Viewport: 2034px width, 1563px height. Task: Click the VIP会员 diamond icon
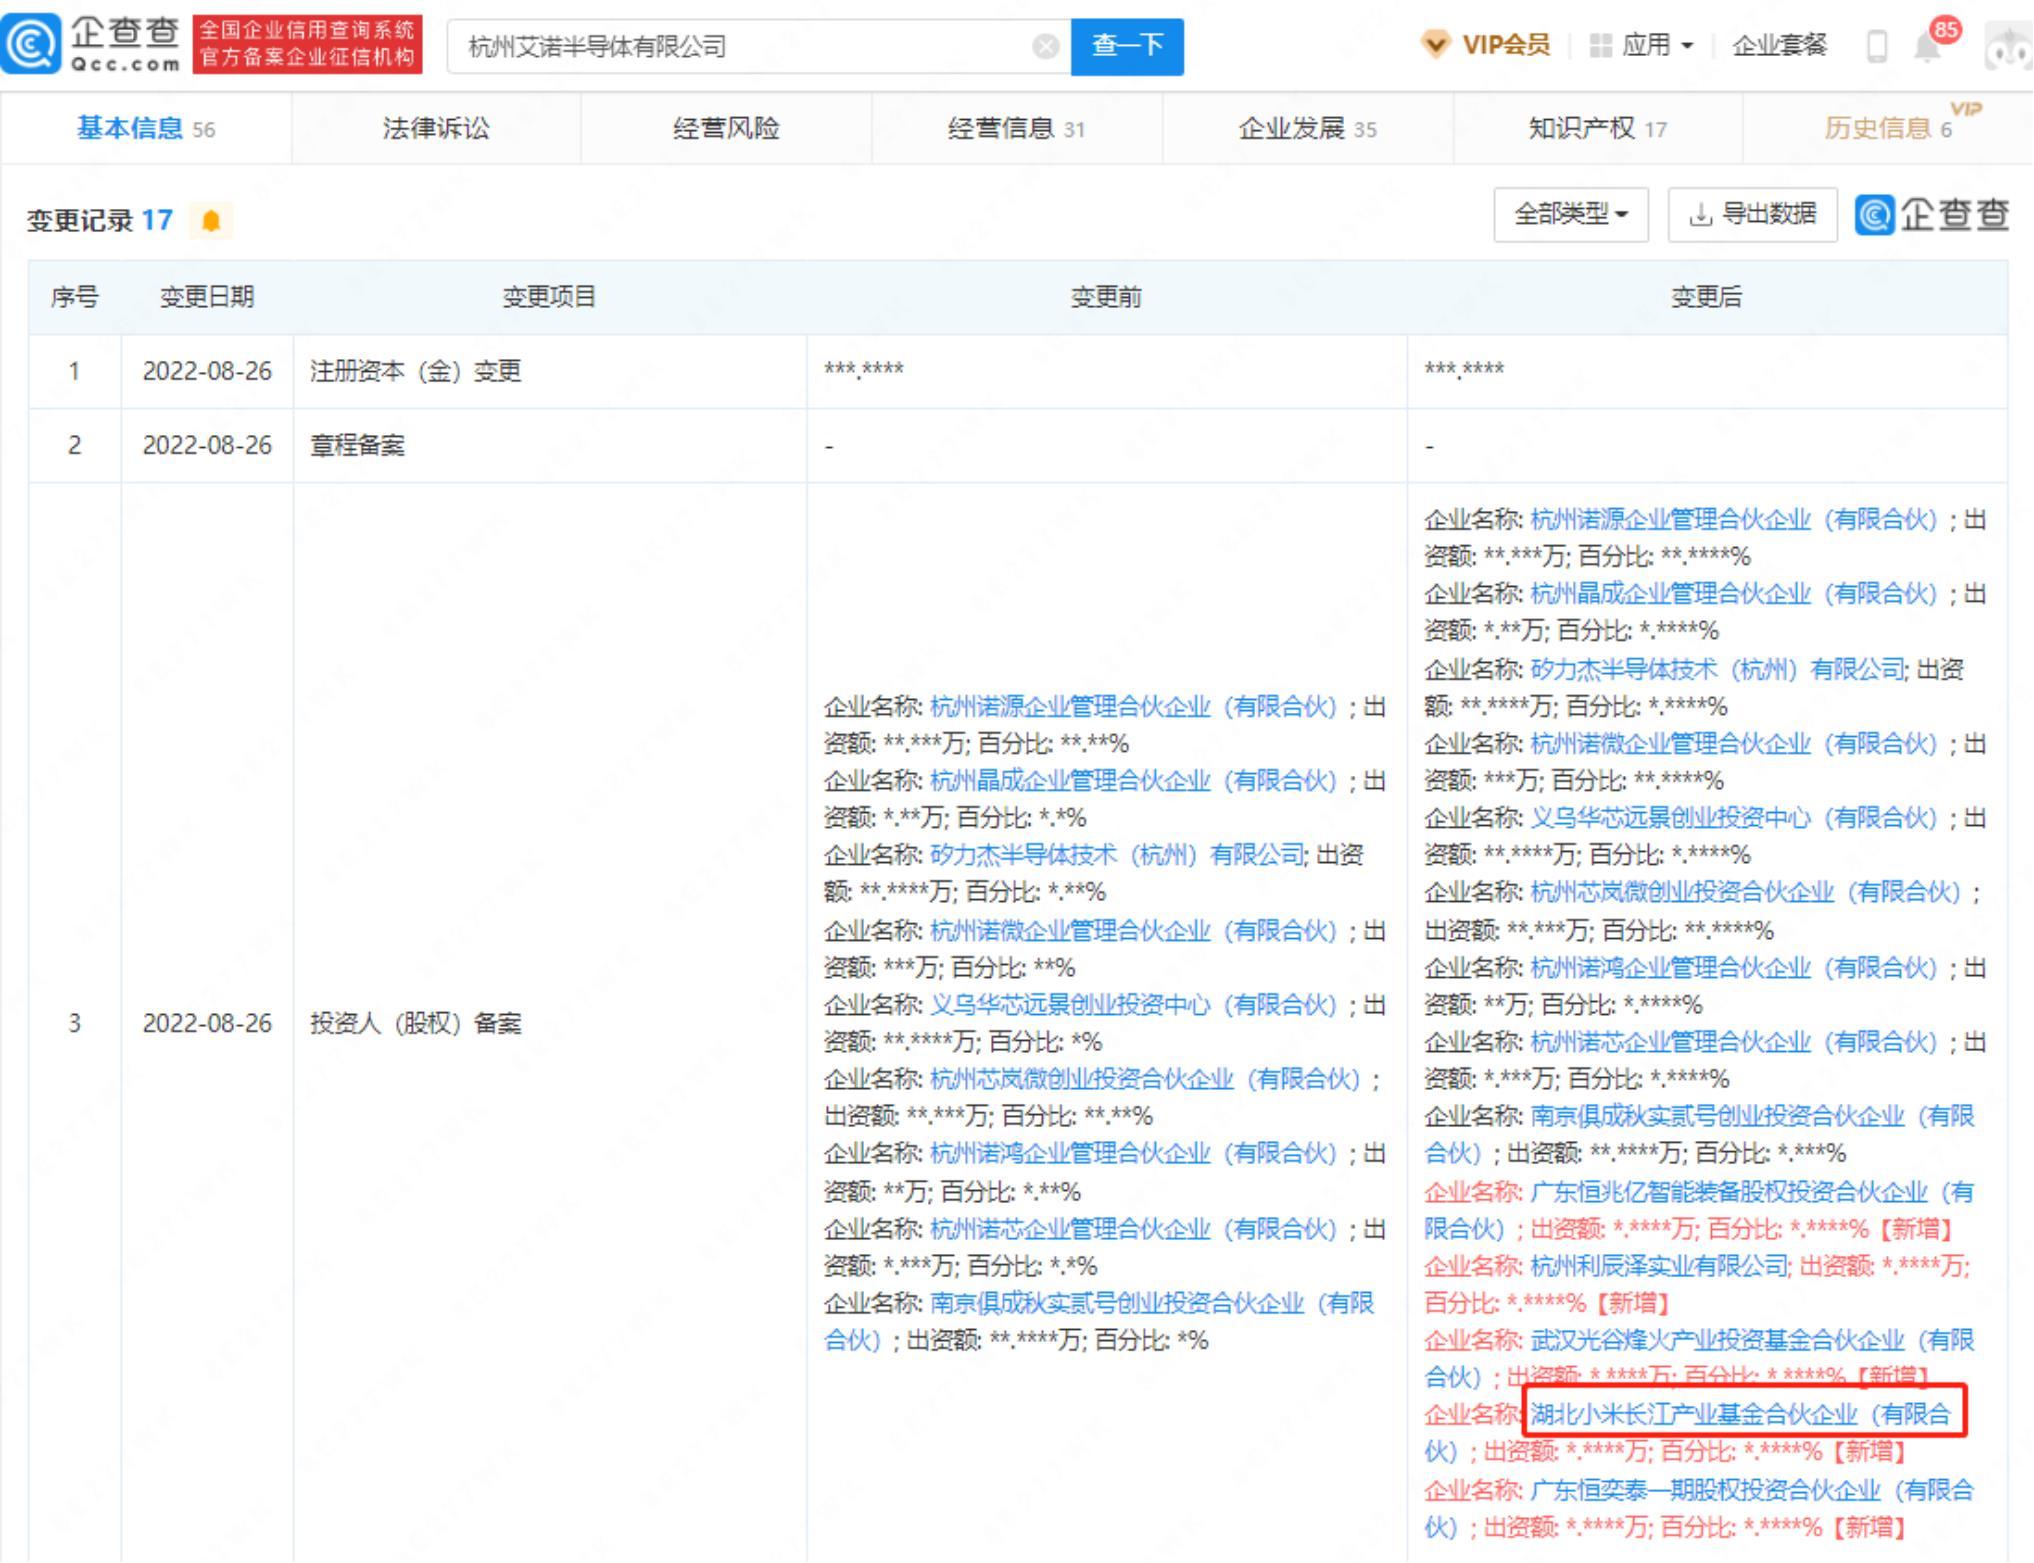[x=1435, y=45]
